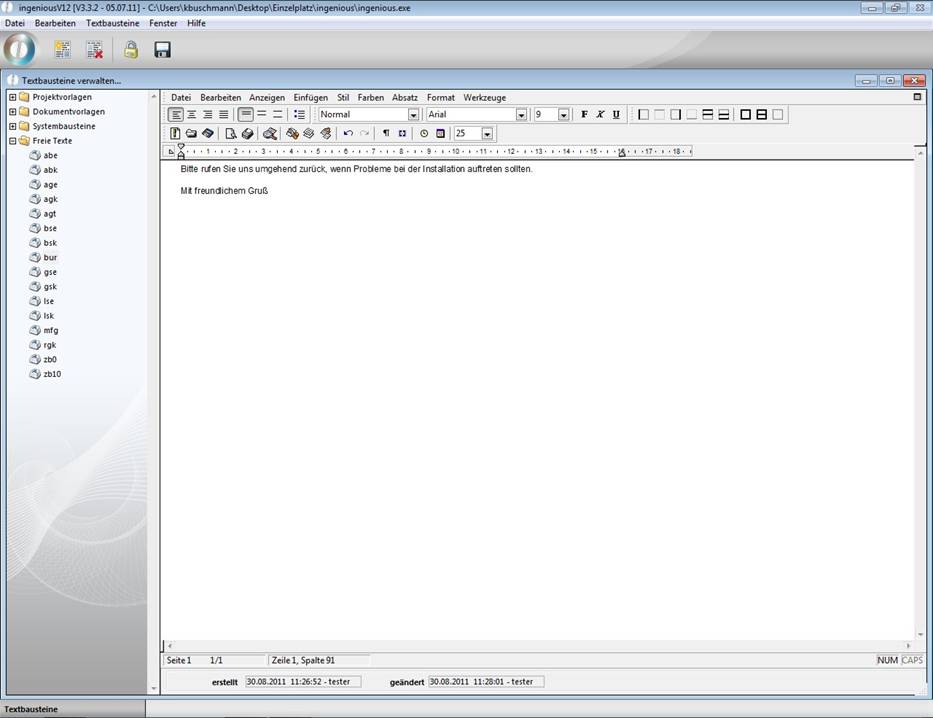Screen dimensions: 933x718
Task: Enable center text alignment
Action: (x=192, y=115)
